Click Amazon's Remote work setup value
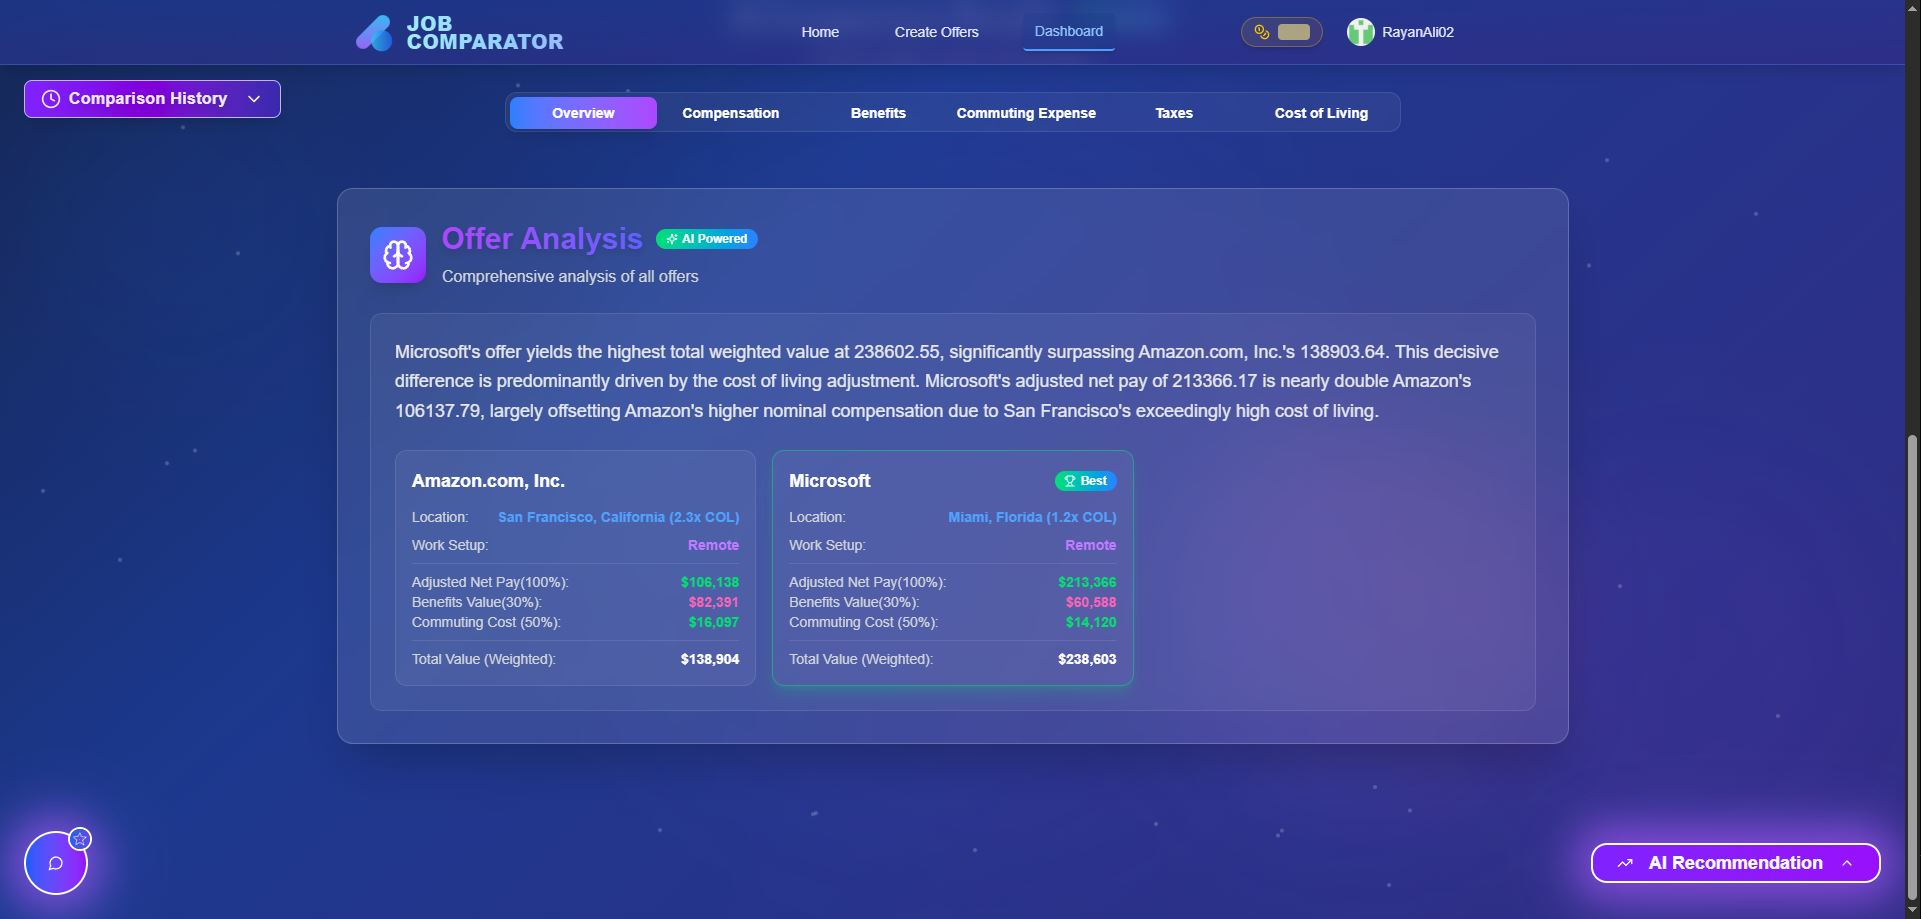 (713, 545)
